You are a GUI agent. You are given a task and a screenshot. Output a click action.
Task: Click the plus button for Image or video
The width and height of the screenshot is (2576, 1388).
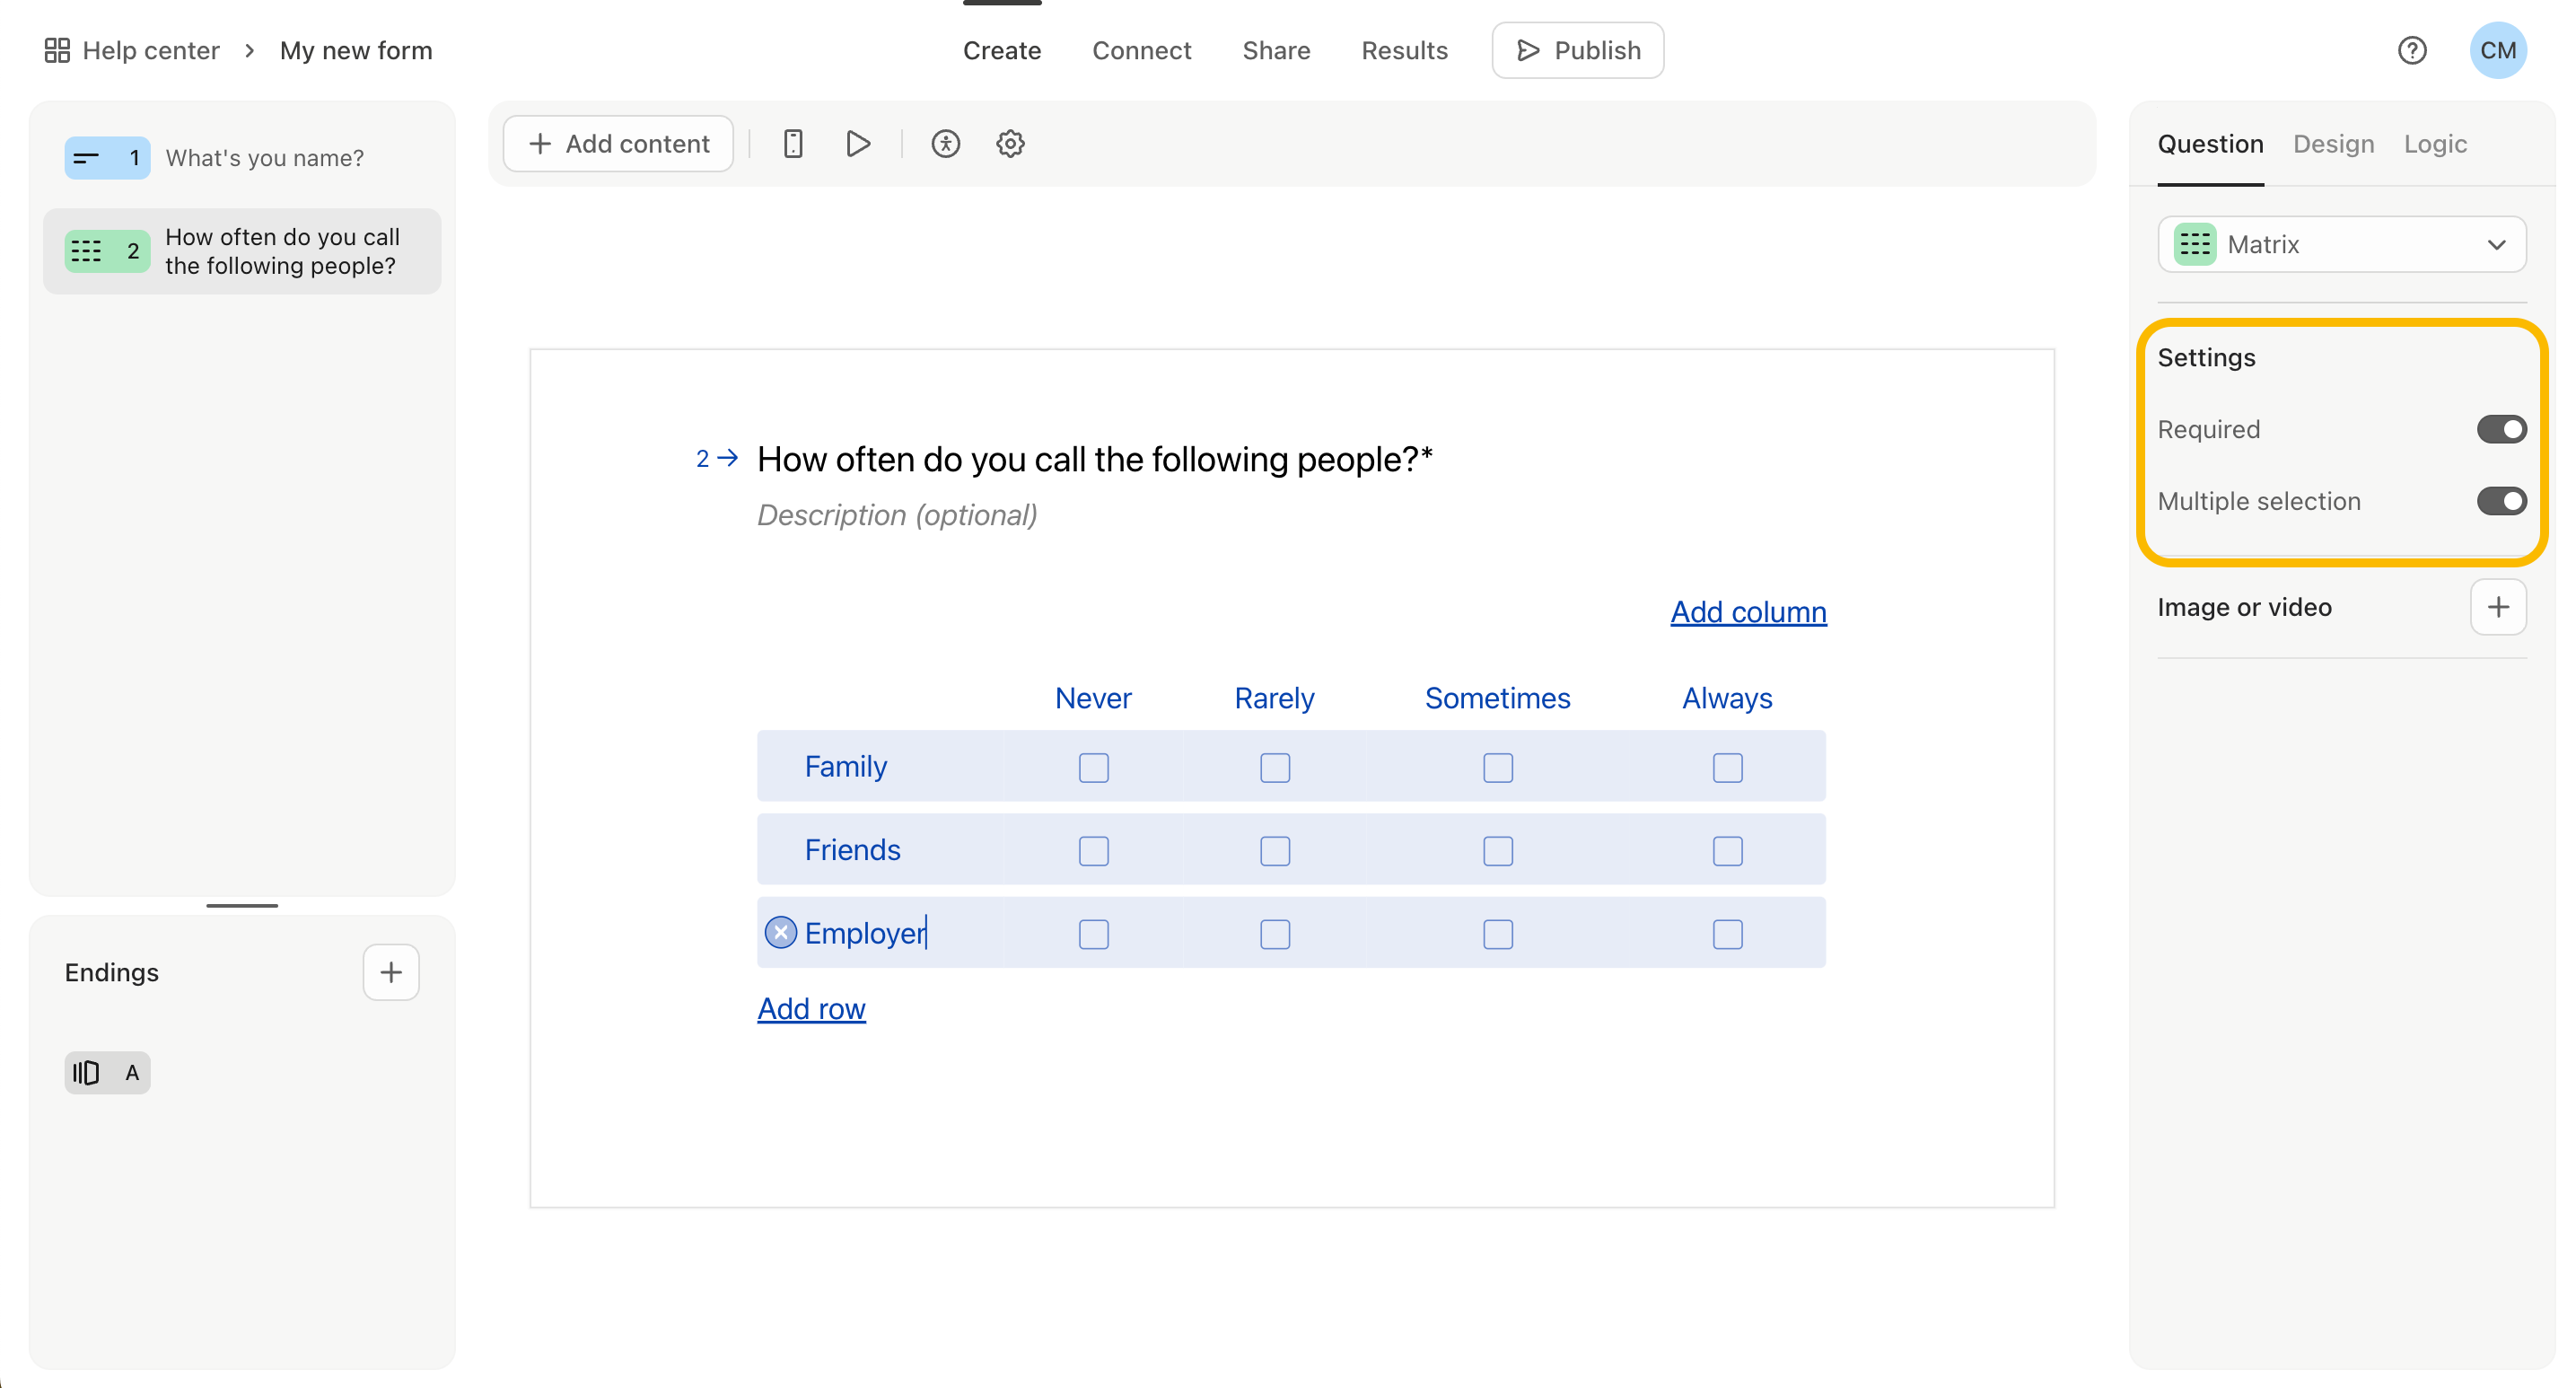pos(2498,607)
